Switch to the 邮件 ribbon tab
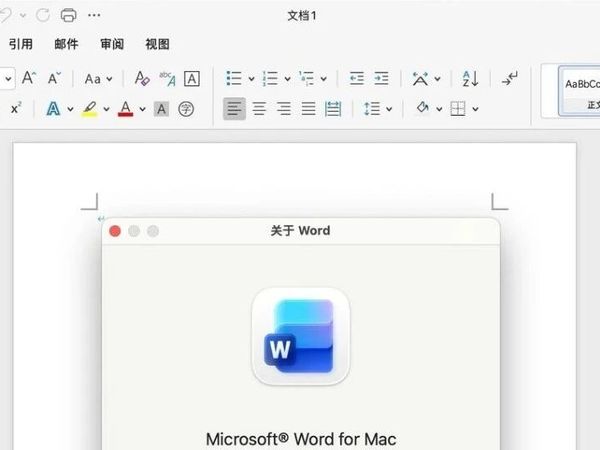The width and height of the screenshot is (600, 450). (66, 44)
